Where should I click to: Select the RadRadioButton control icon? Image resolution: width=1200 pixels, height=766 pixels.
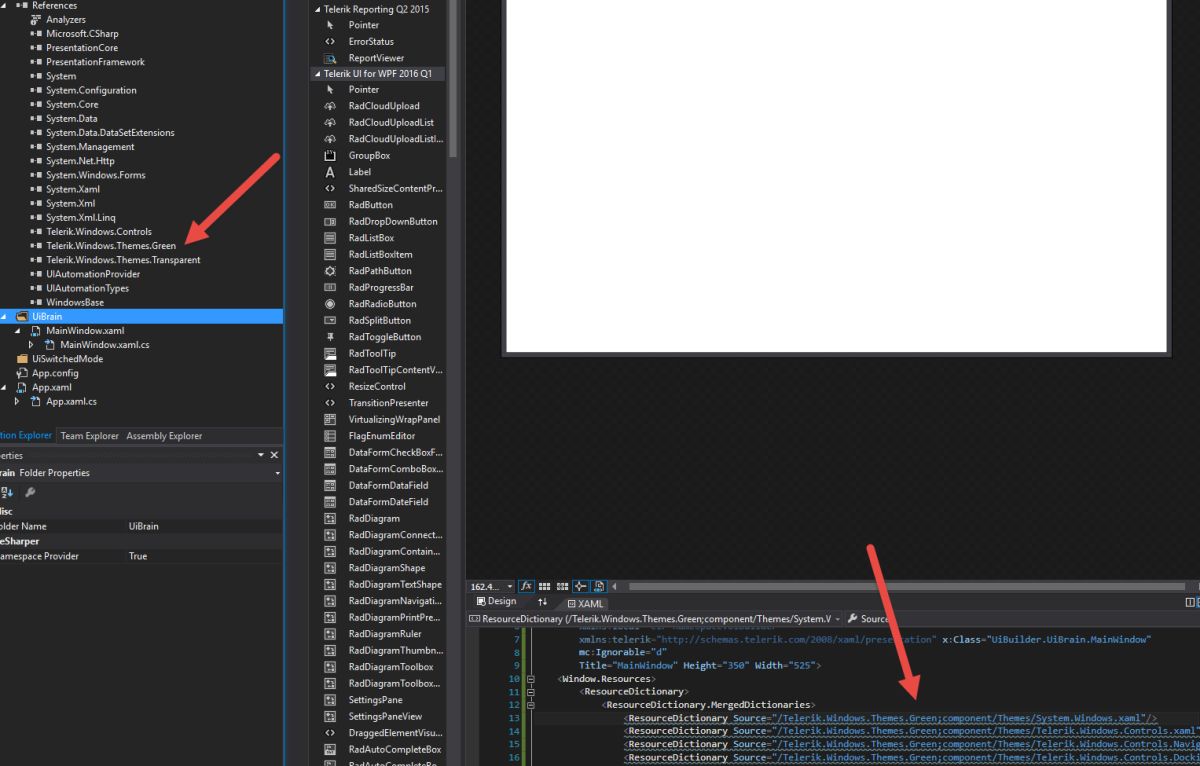tap(330, 304)
